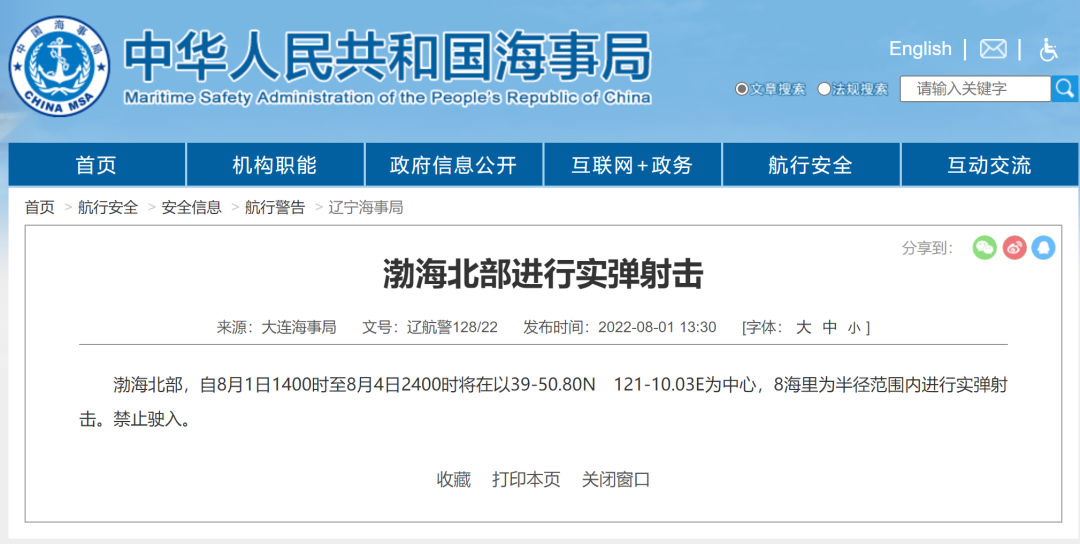Open the 政府信息公开 navigation menu
The width and height of the screenshot is (1080, 544).
click(453, 165)
